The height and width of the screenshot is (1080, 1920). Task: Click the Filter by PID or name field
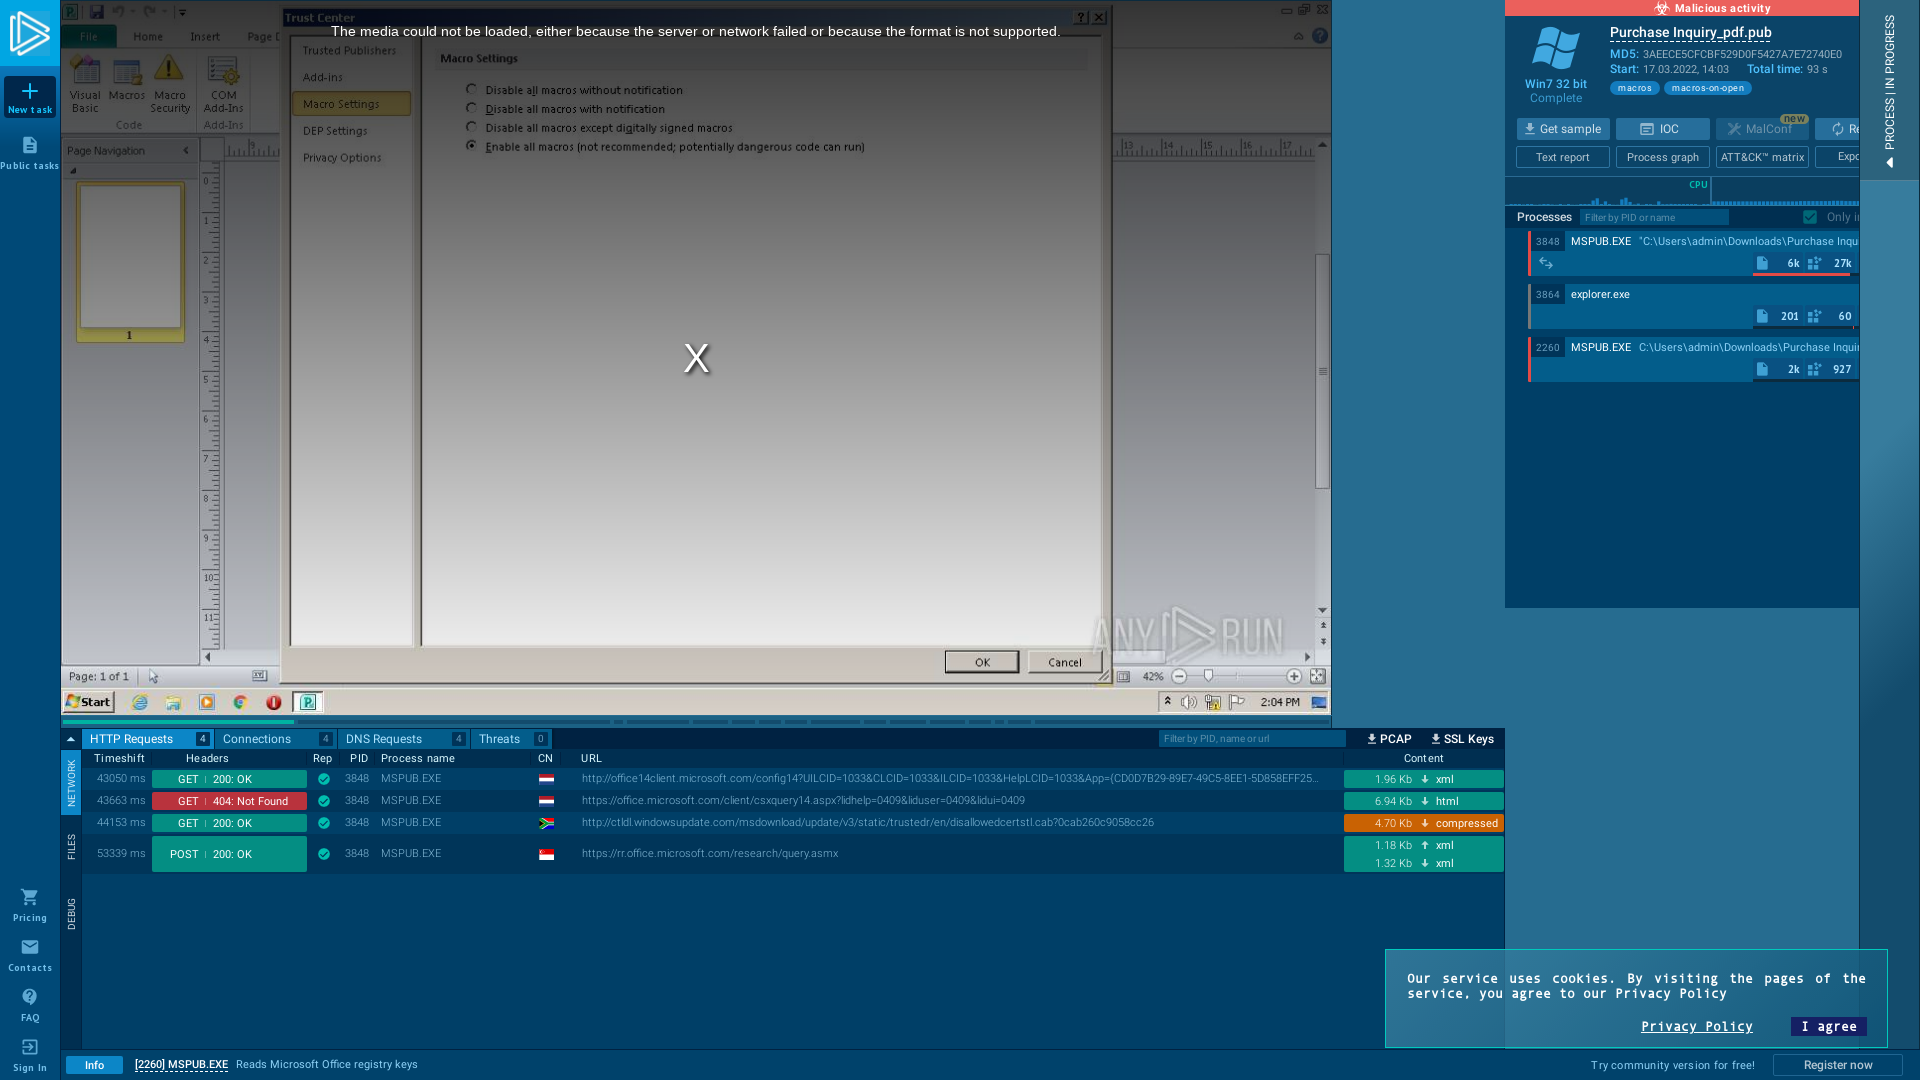pyautogui.click(x=1654, y=217)
